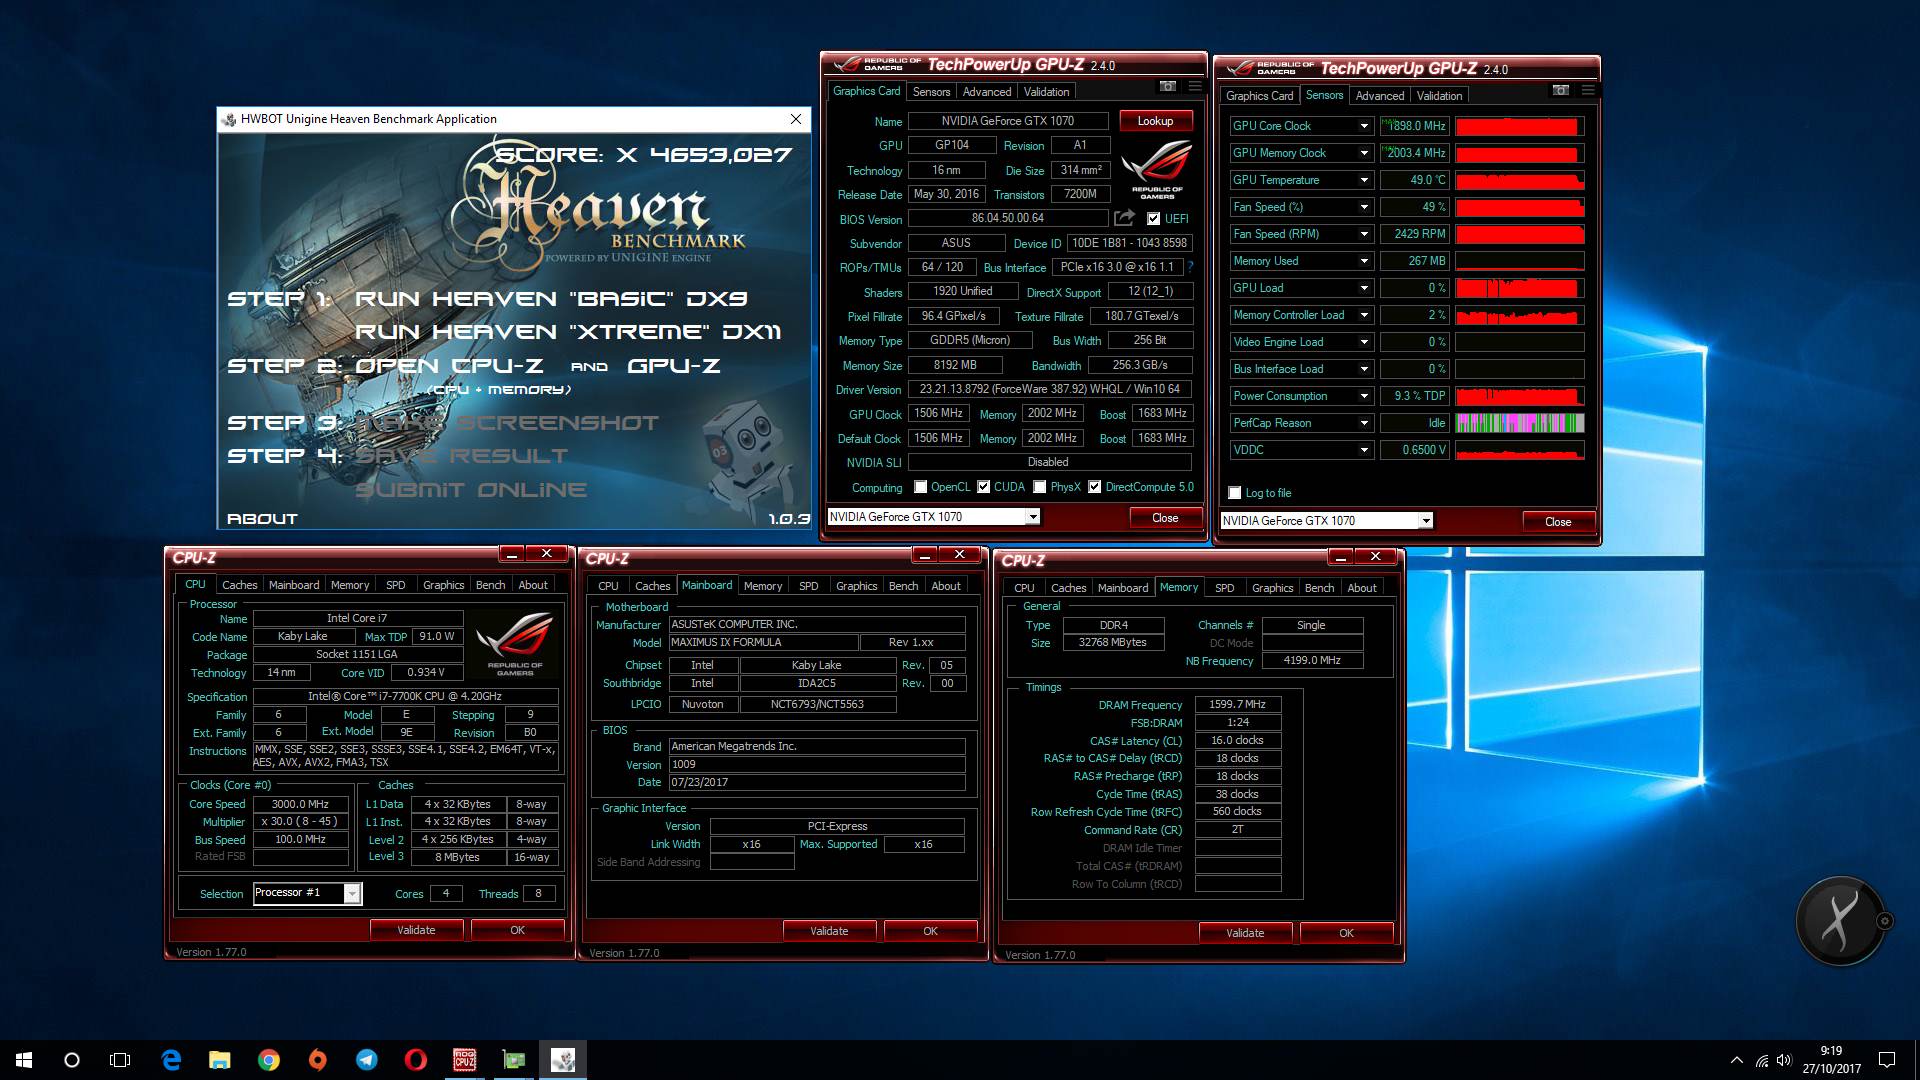Click the GPU-Z screenshot camera icon in Graphics Card window

coord(1167,86)
